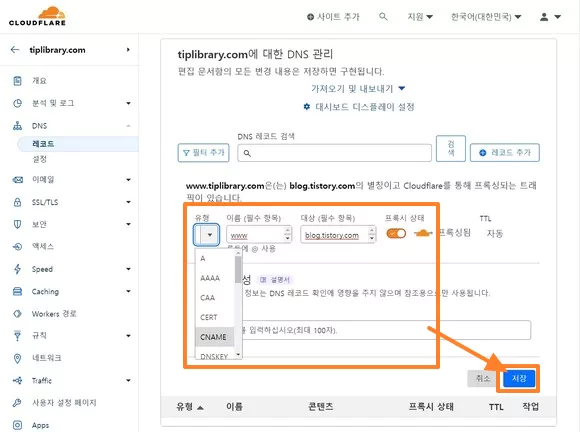
Task: Expand the Speed submenu arrow
Action: pos(128,269)
